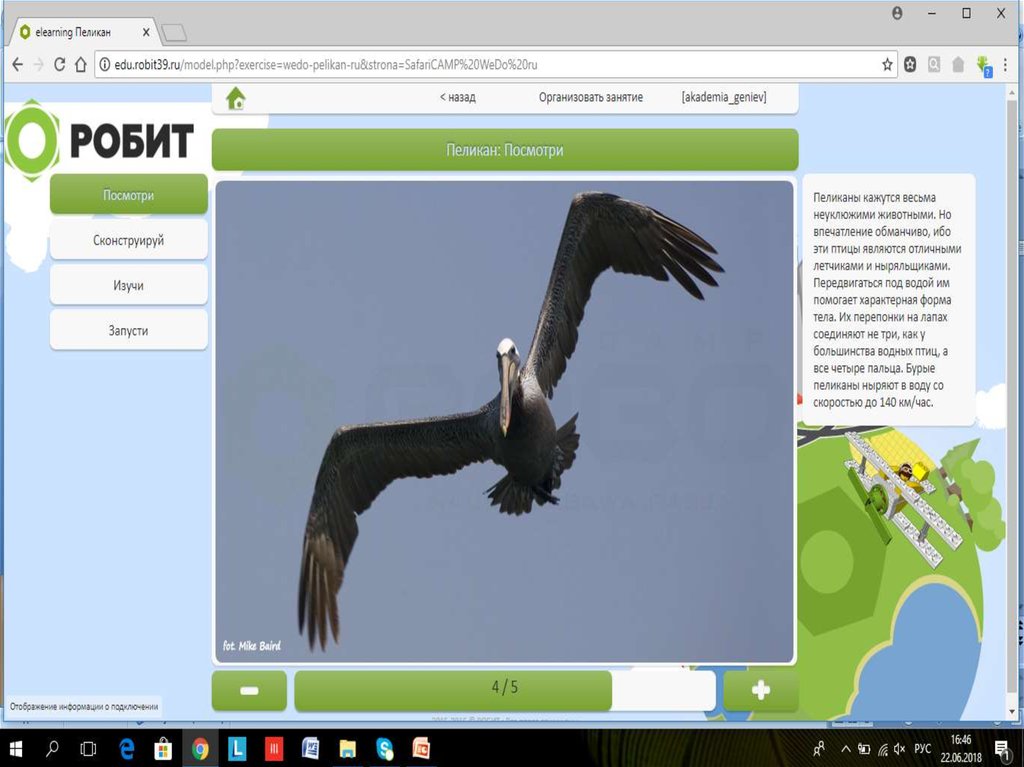Viewport: 1024px width, 767px height.
Task: Bookmark this page with the star icon
Action: click(x=887, y=64)
